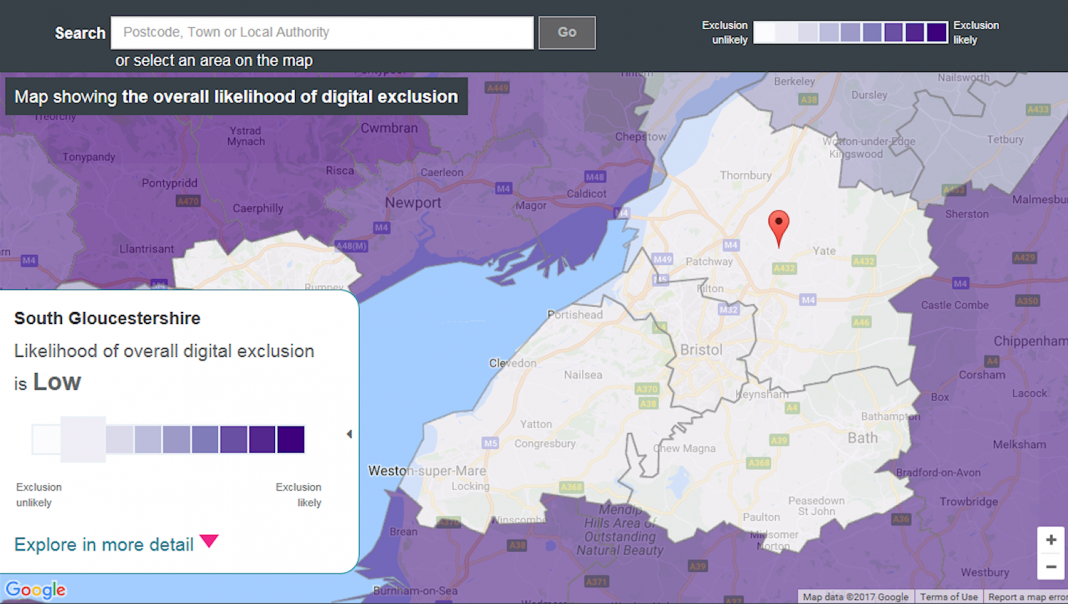Click the A470 road shield near Pontypridd
The height and width of the screenshot is (604, 1068).
click(x=188, y=201)
